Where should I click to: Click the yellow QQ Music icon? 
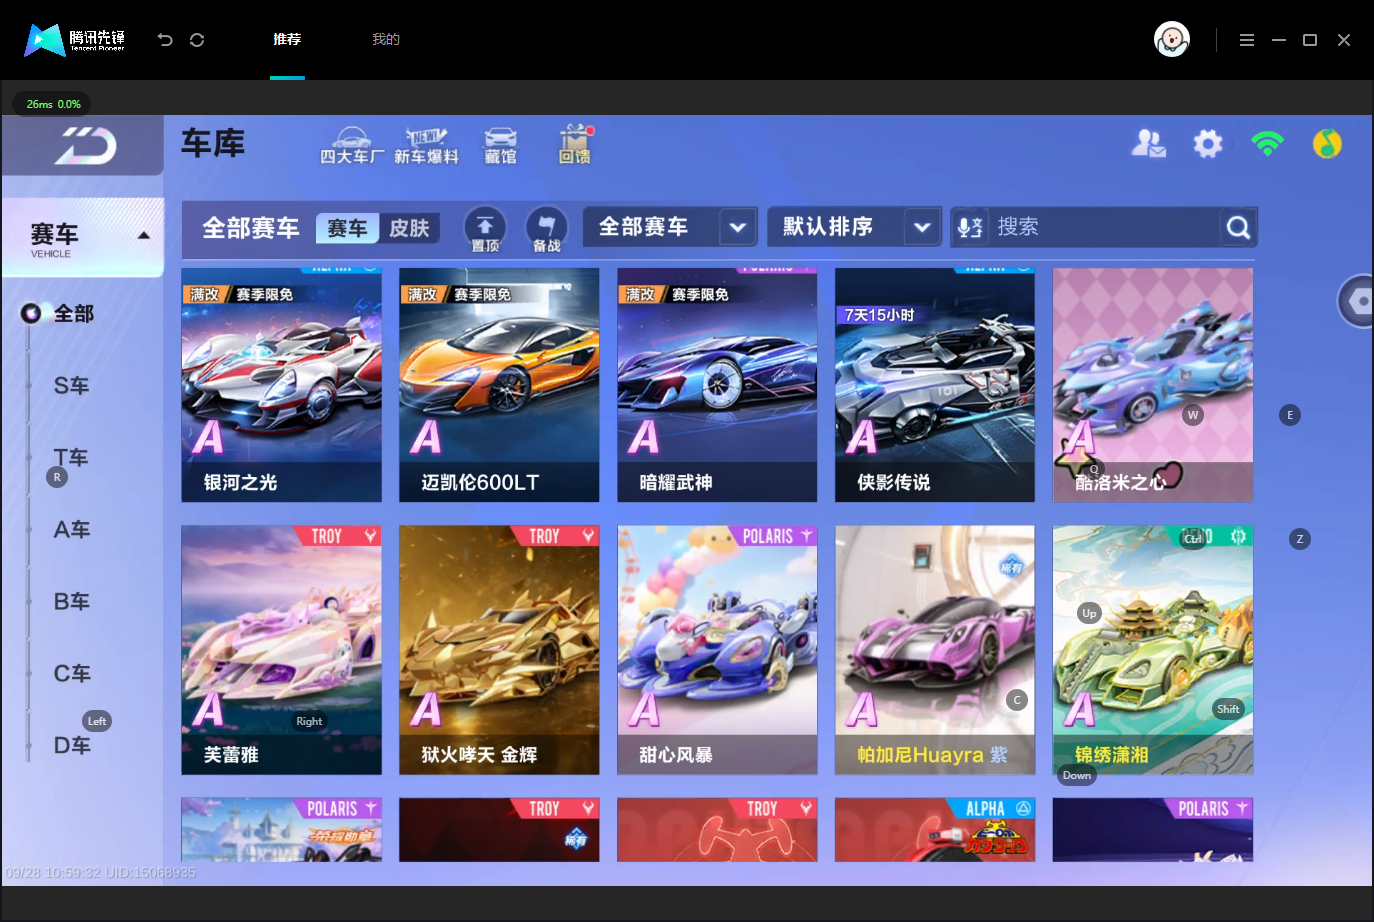(1327, 144)
